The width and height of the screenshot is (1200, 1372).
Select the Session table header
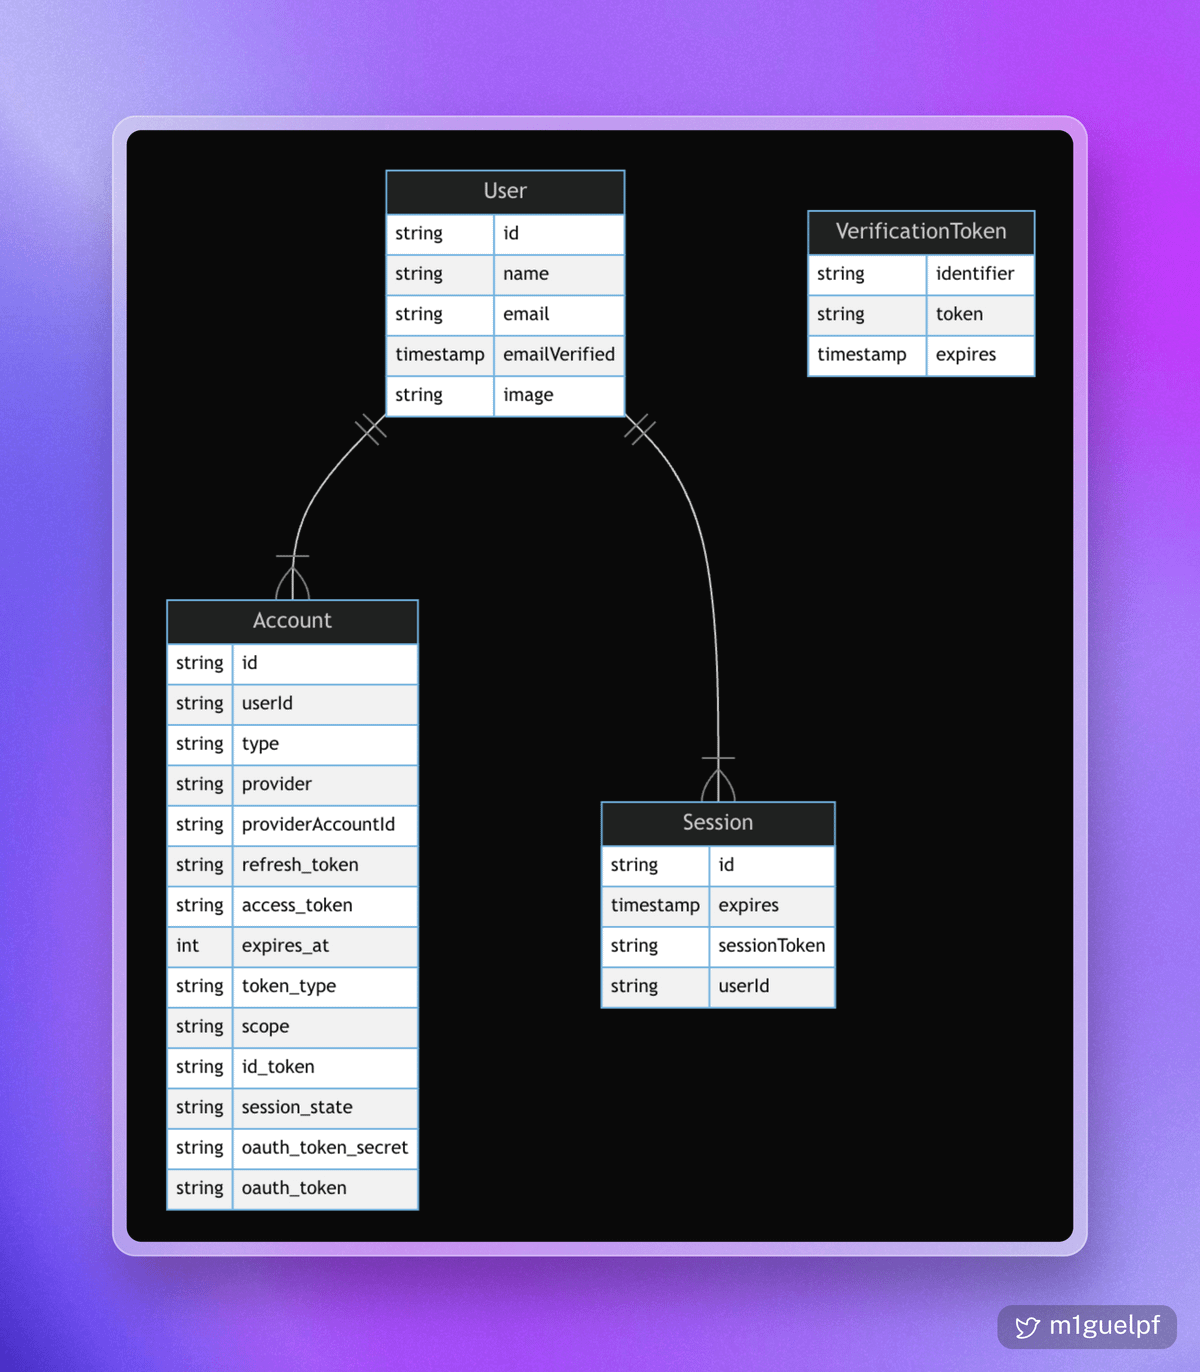pos(717,823)
